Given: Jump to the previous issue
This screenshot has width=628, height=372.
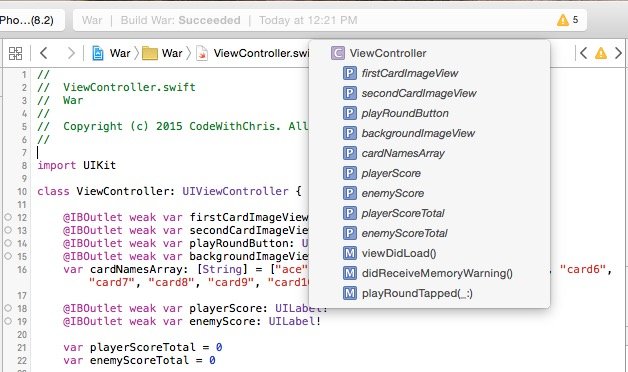Looking at the screenshot, I should (584, 53).
